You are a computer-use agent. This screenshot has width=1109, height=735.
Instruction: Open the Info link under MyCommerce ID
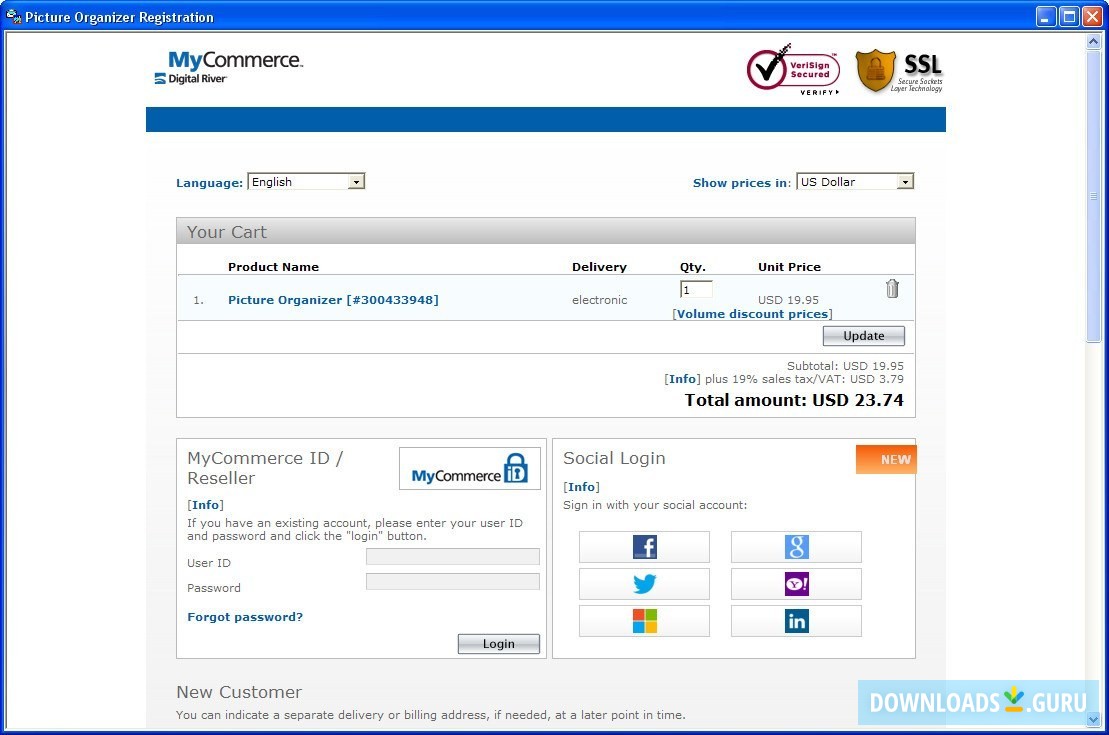pyautogui.click(x=206, y=505)
